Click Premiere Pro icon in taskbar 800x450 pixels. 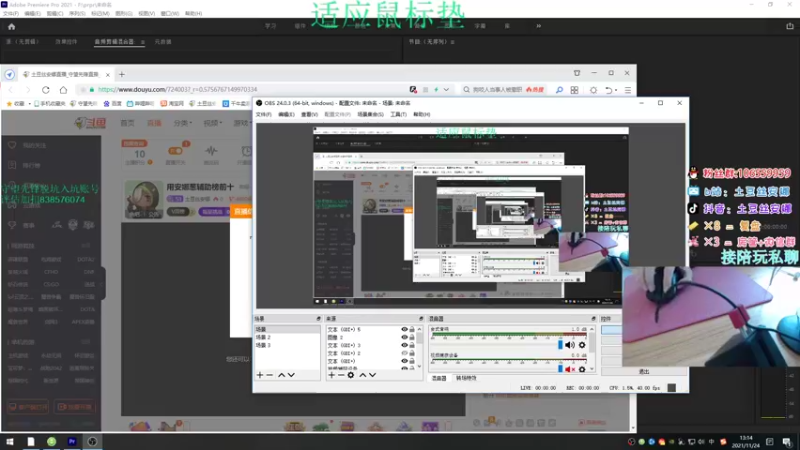click(72, 441)
